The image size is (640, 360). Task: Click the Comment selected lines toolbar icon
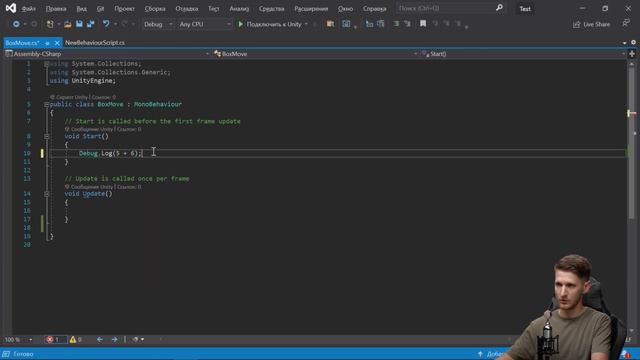[369, 24]
